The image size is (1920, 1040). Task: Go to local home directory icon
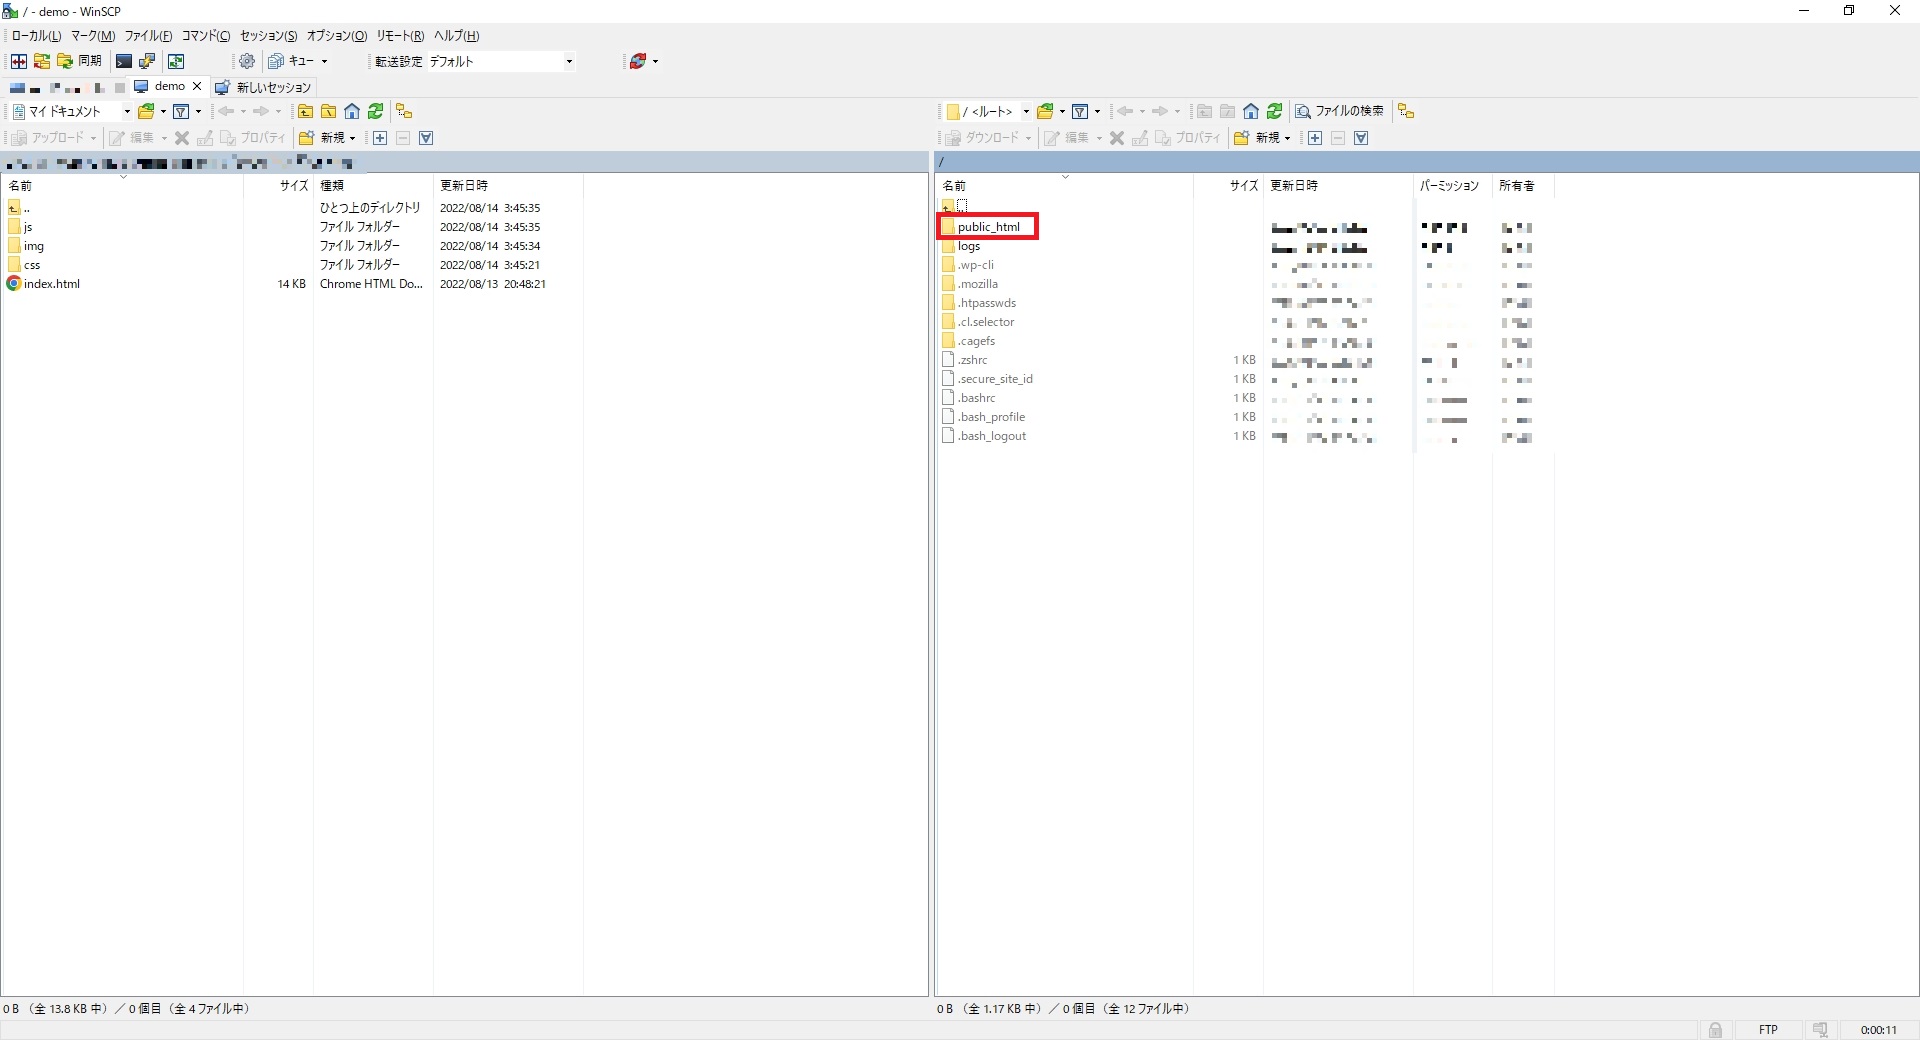coord(352,111)
